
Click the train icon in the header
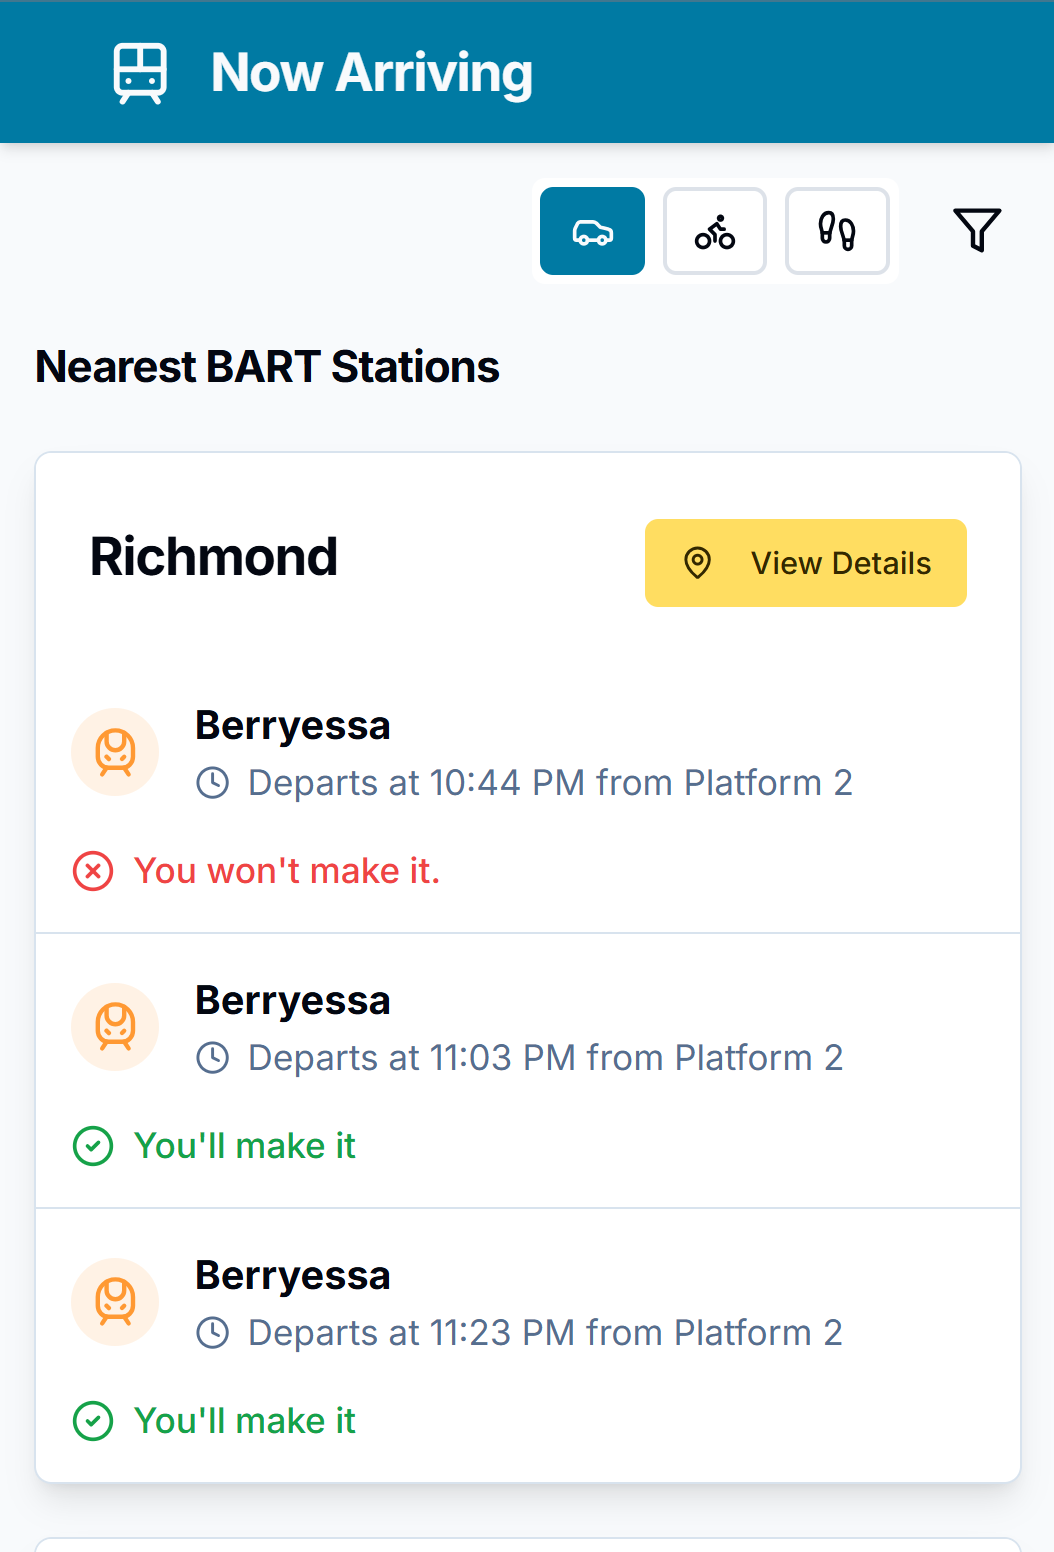click(x=139, y=71)
